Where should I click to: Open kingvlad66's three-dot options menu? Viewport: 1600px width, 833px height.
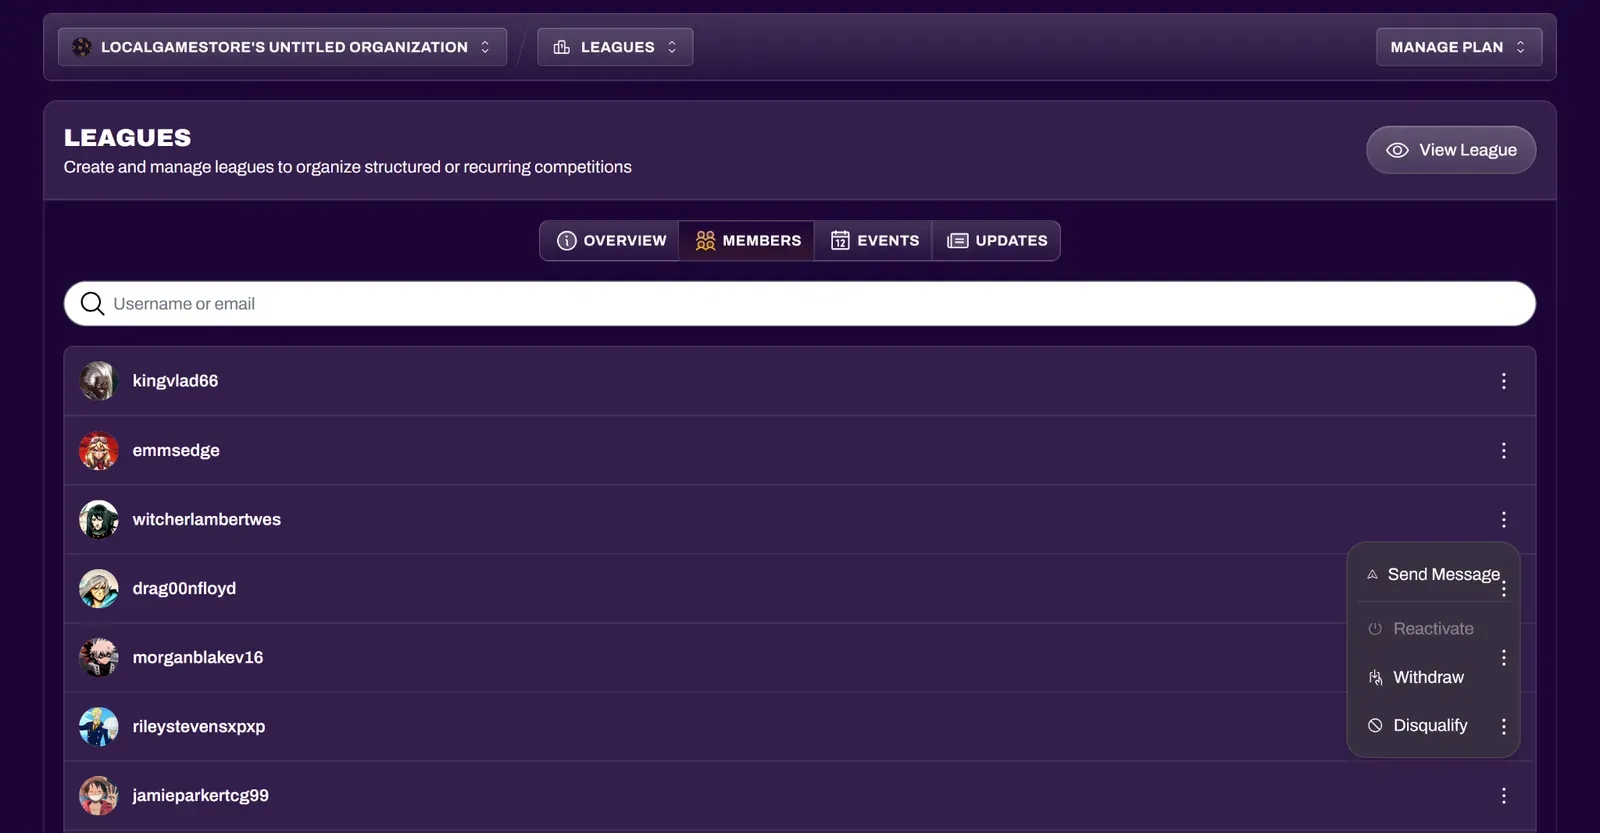1503,381
